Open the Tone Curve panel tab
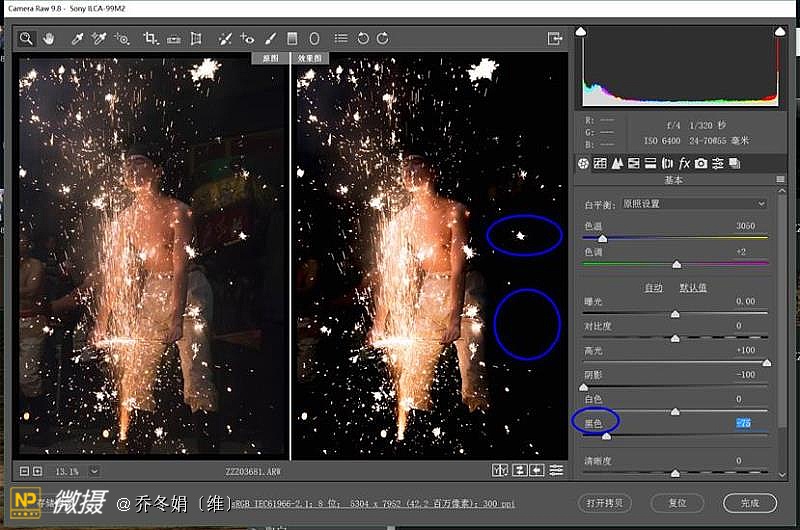The height and width of the screenshot is (530, 800). 600,163
